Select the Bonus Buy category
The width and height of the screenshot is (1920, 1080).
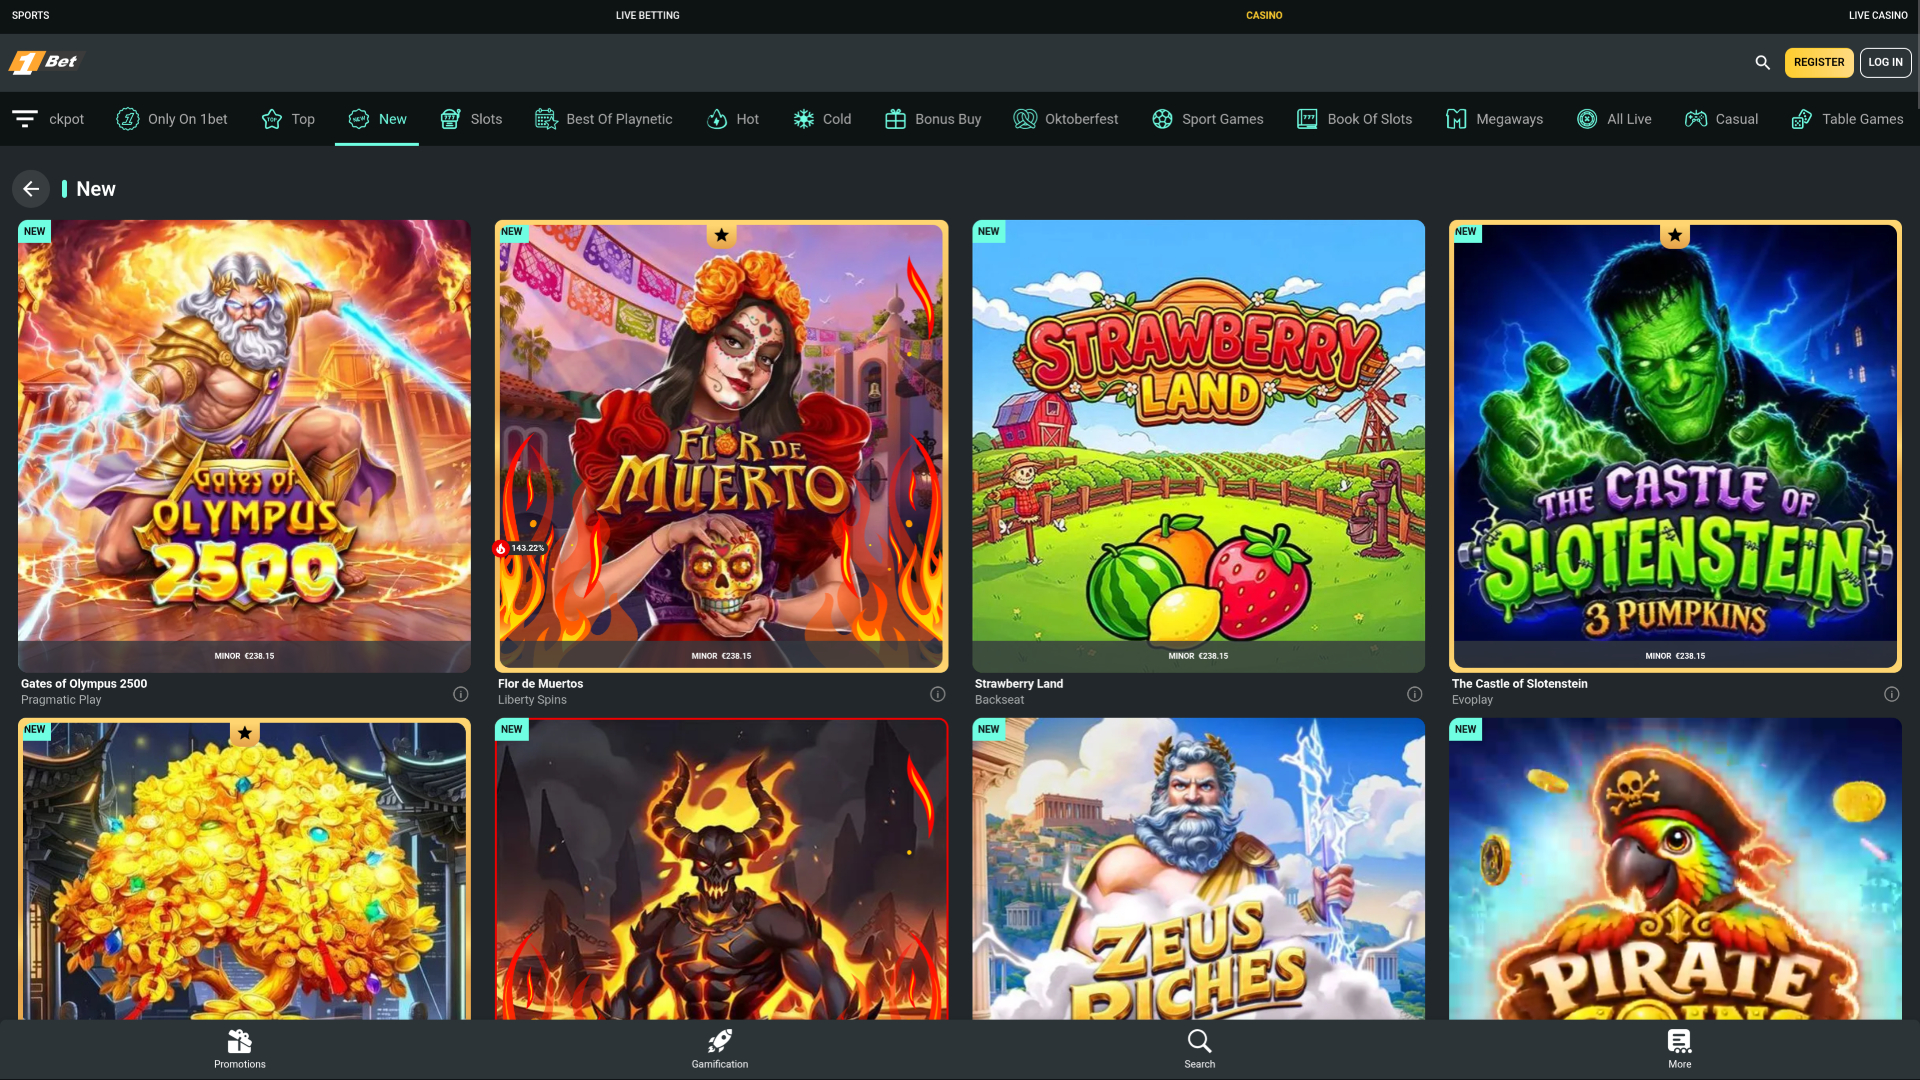pos(933,119)
